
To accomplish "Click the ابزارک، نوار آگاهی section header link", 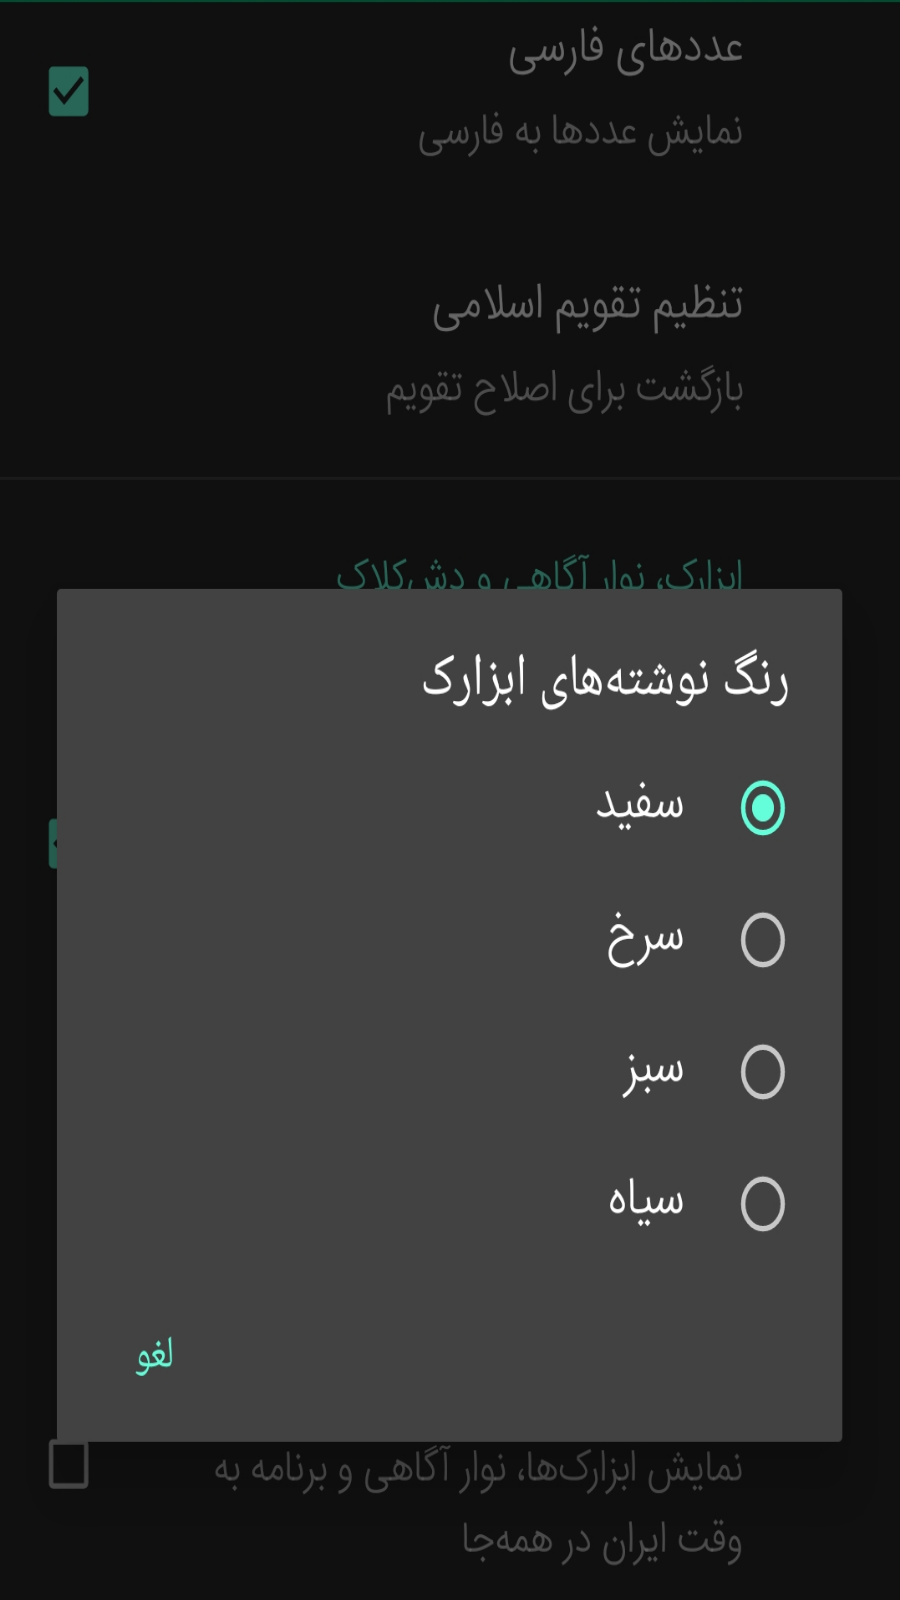I will pyautogui.click(x=540, y=575).
